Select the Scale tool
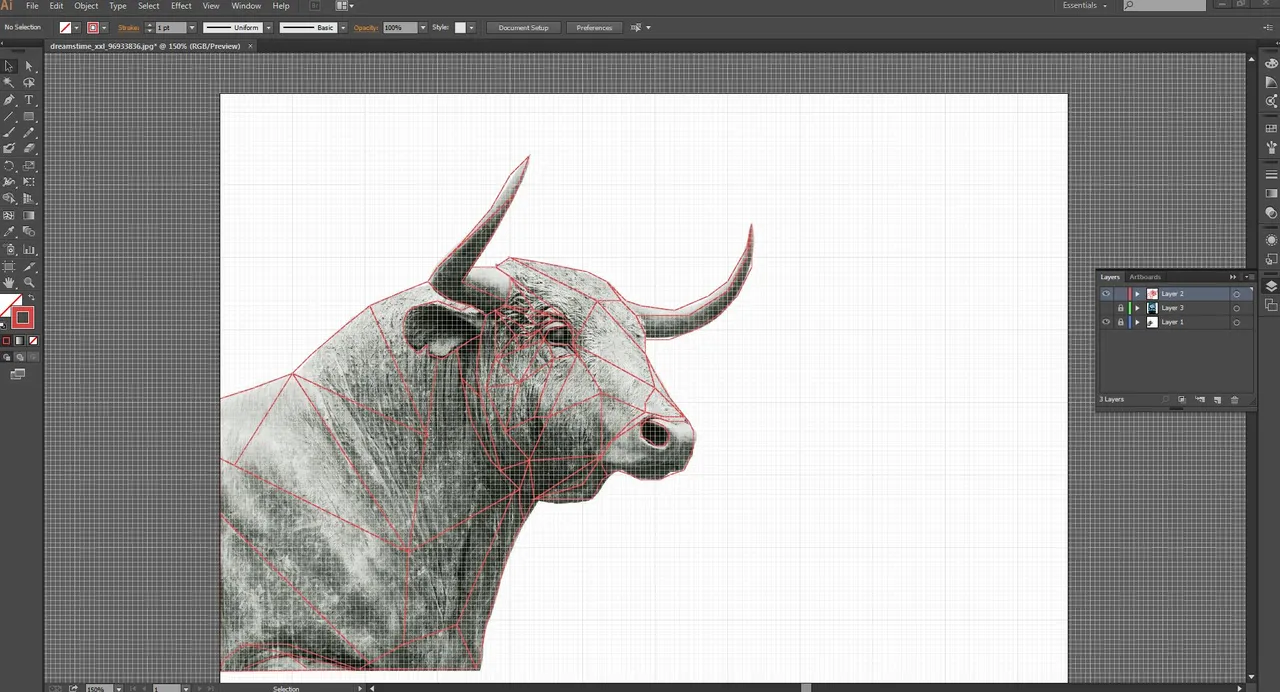The width and height of the screenshot is (1280, 692). [29, 166]
